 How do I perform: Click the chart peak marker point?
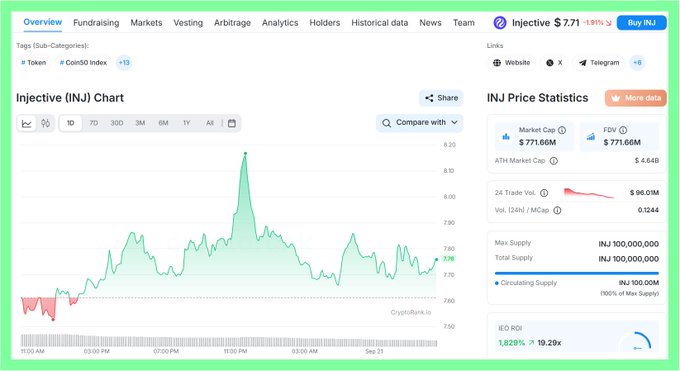[x=245, y=153]
